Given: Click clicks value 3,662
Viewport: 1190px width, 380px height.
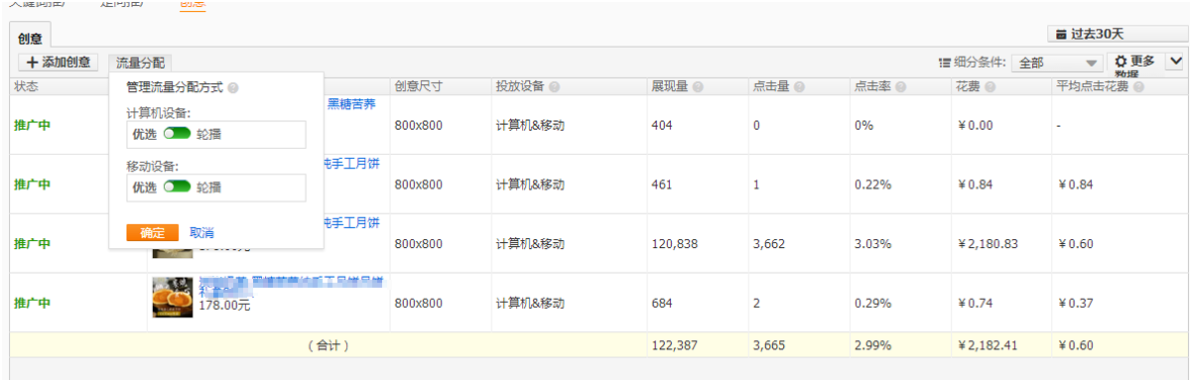Looking at the screenshot, I should pyautogui.click(x=769, y=244).
